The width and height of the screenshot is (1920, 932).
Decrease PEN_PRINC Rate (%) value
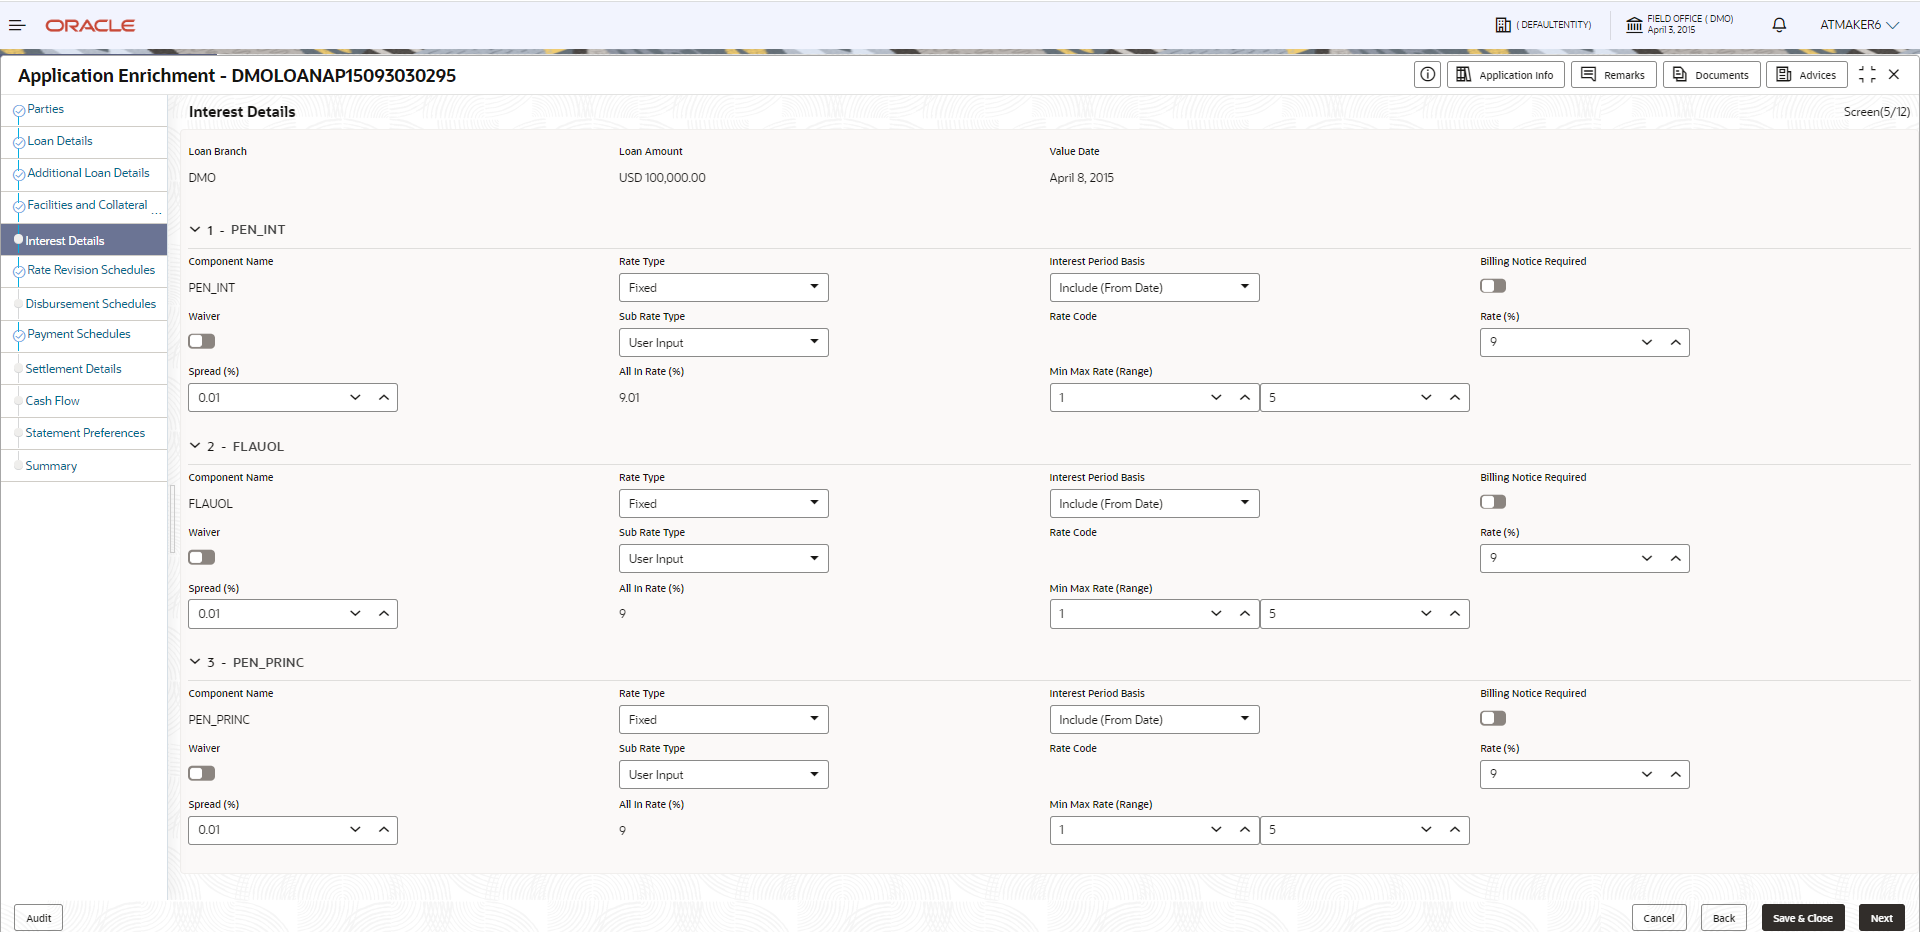pyautogui.click(x=1647, y=774)
